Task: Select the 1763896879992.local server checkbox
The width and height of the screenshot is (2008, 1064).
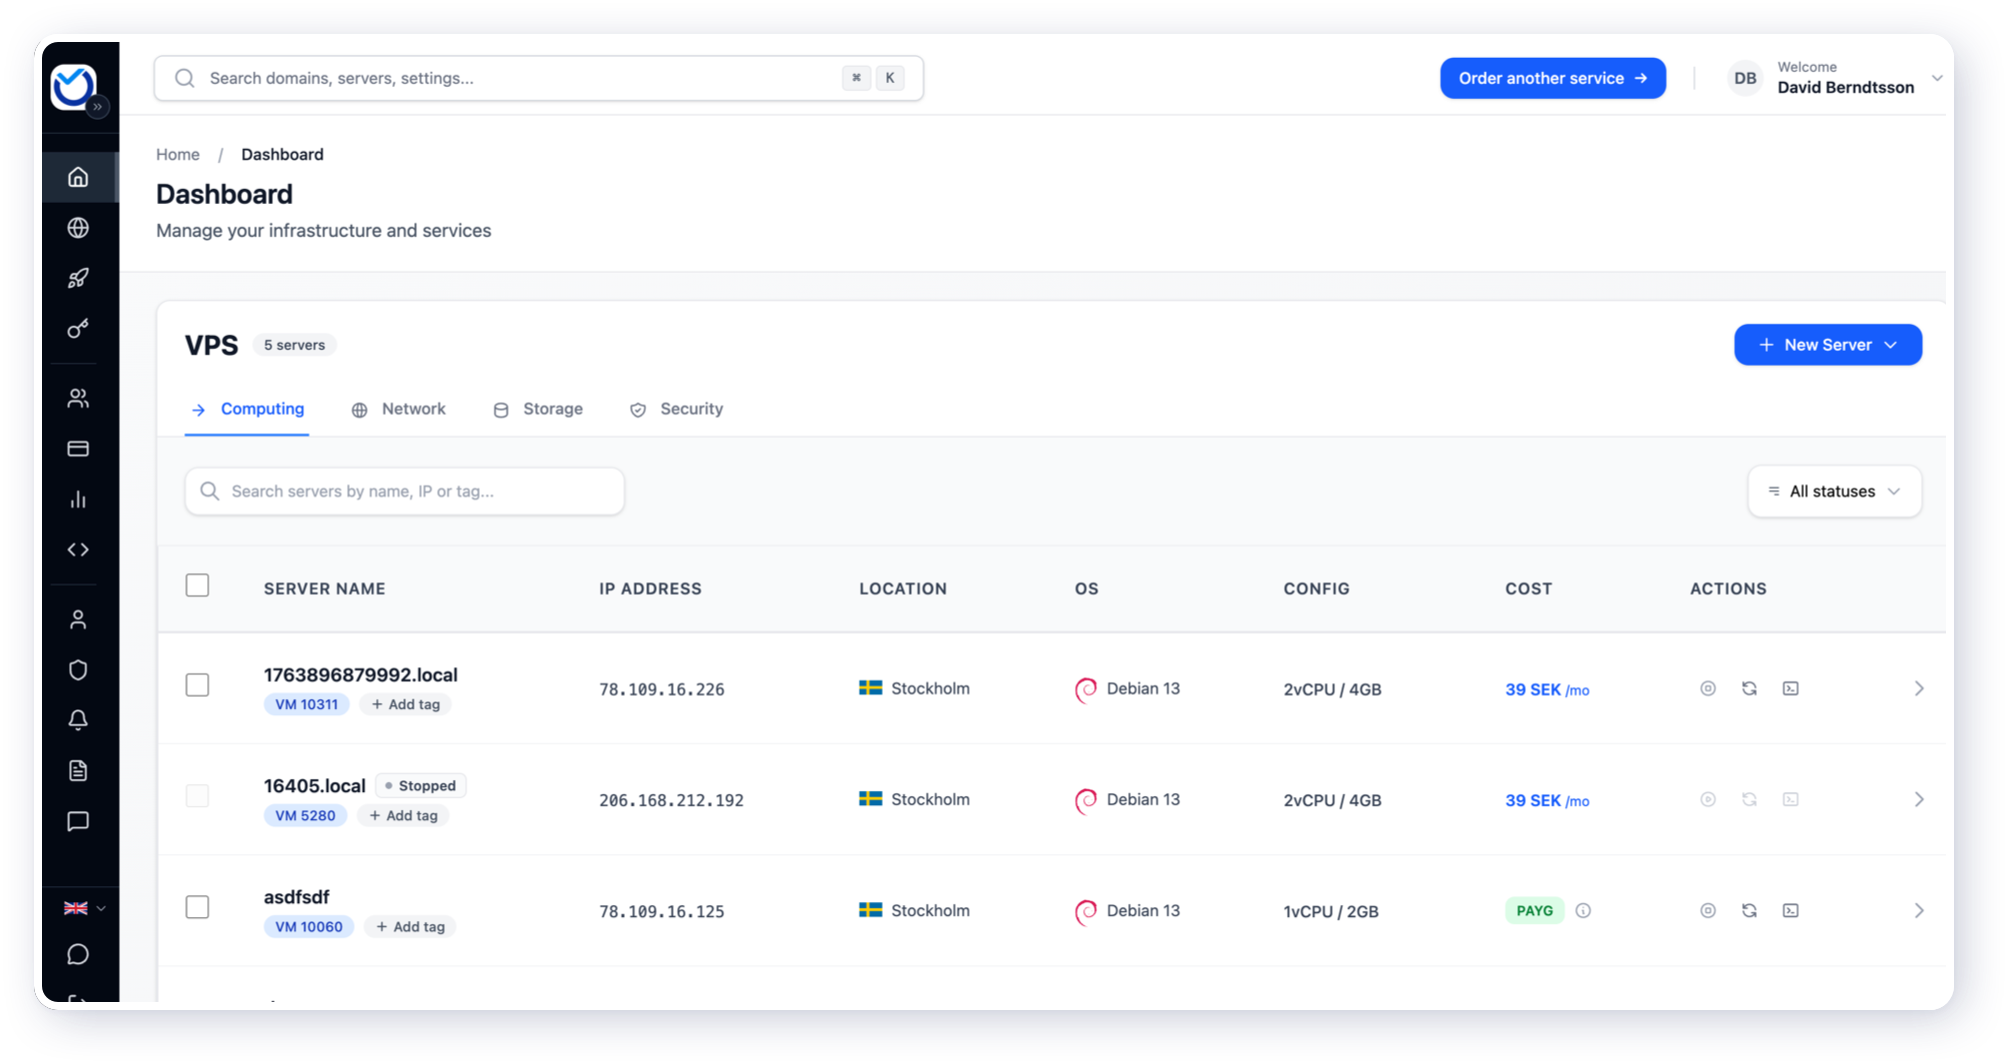Action: click(197, 685)
